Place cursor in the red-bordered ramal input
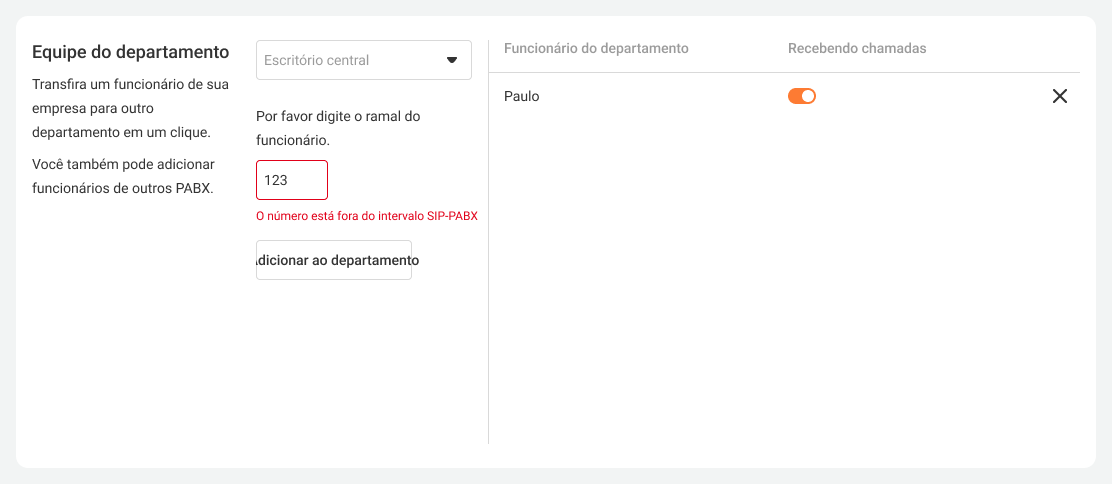 291,180
